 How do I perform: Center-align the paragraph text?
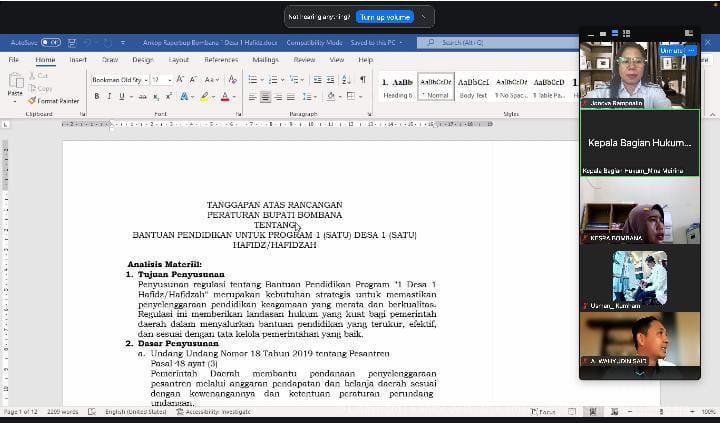tap(265, 97)
